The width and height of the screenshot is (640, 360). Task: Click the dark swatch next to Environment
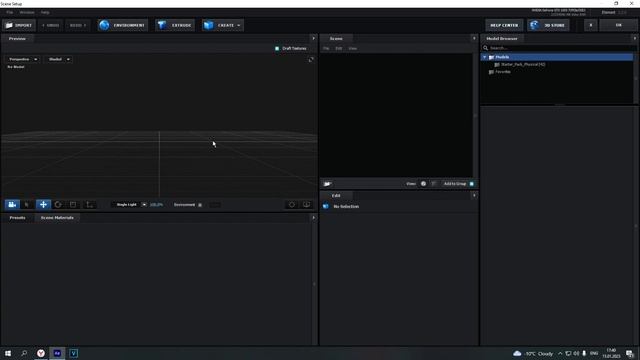215,204
